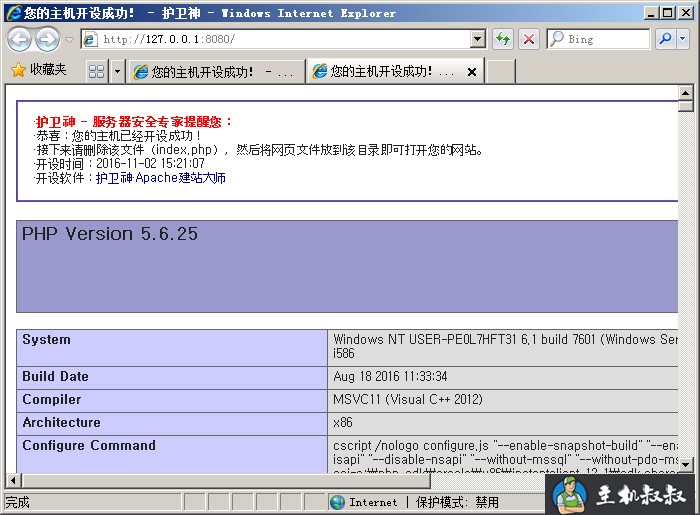
Task: Open the Quick Tabs grid icon
Action: pyautogui.click(x=96, y=72)
